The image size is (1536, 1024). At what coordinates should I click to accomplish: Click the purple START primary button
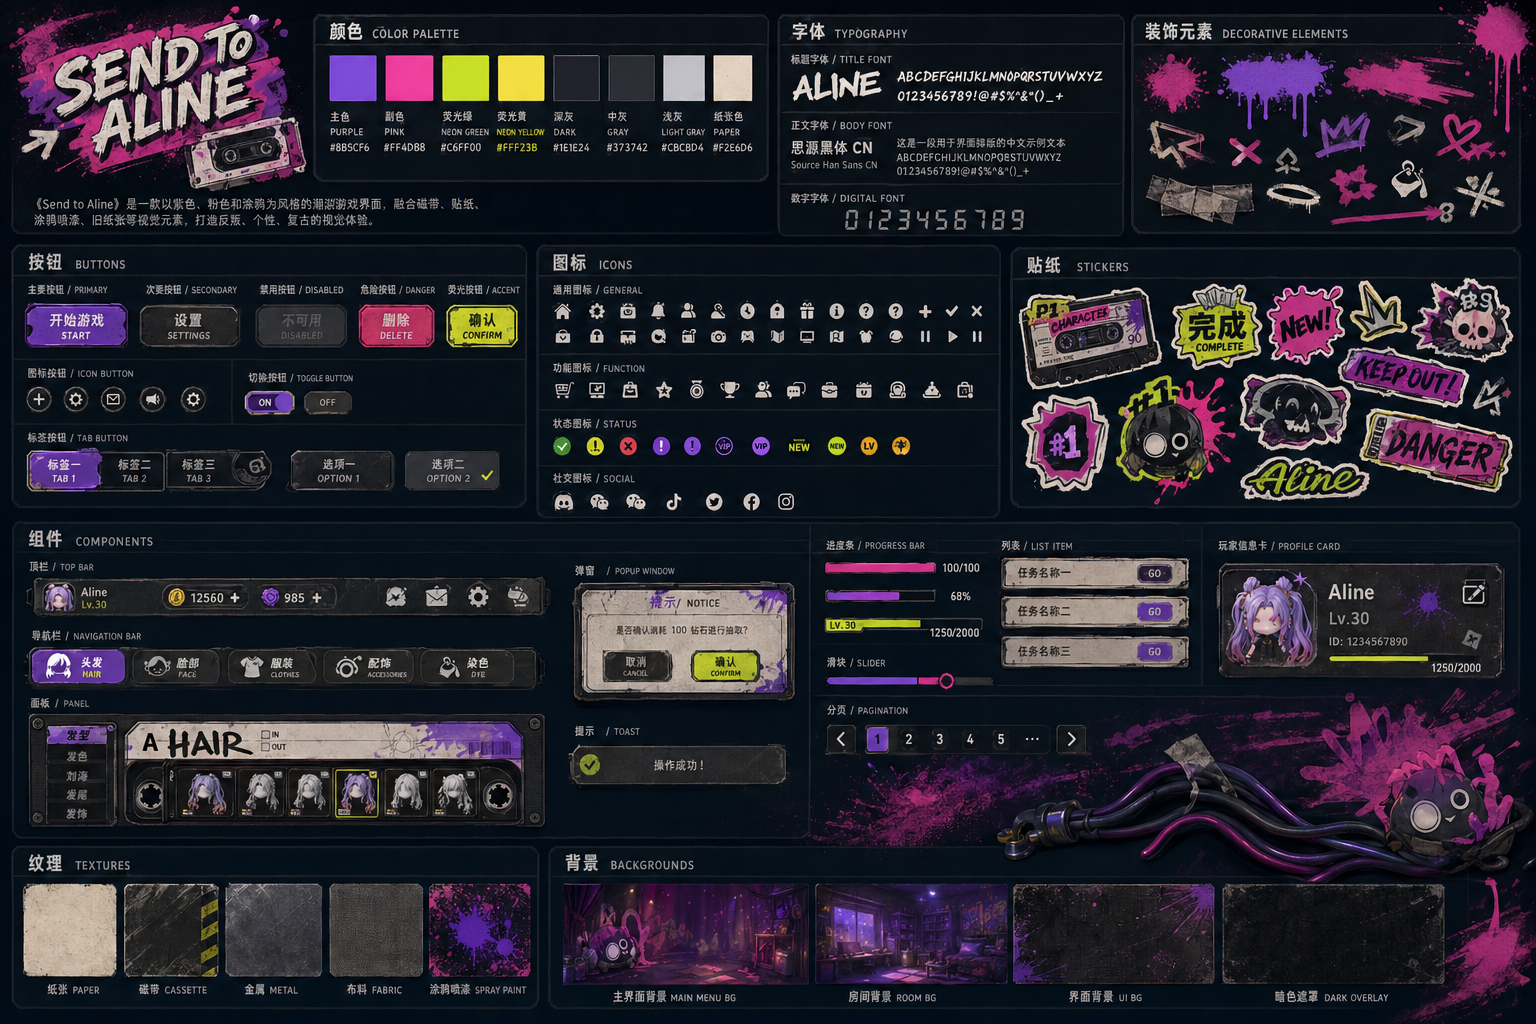pyautogui.click(x=76, y=326)
